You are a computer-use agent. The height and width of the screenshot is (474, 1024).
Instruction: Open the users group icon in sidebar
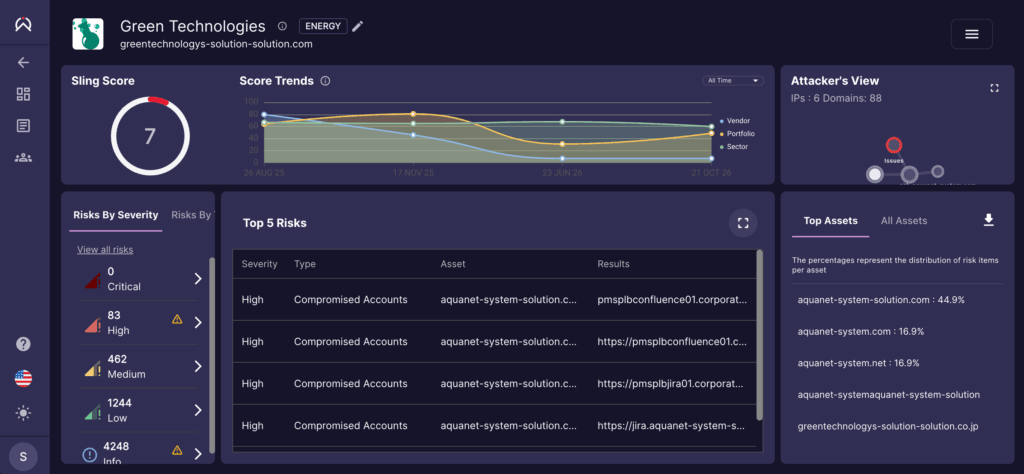click(x=24, y=157)
